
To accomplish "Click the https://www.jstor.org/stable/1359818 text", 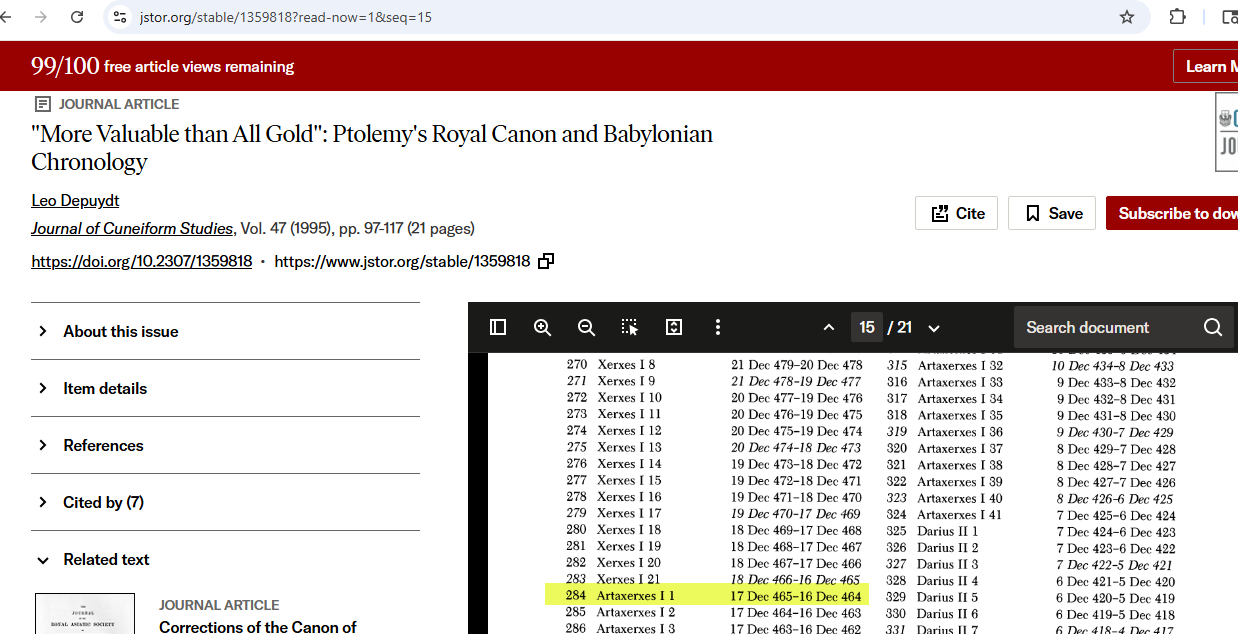I will pos(402,261).
